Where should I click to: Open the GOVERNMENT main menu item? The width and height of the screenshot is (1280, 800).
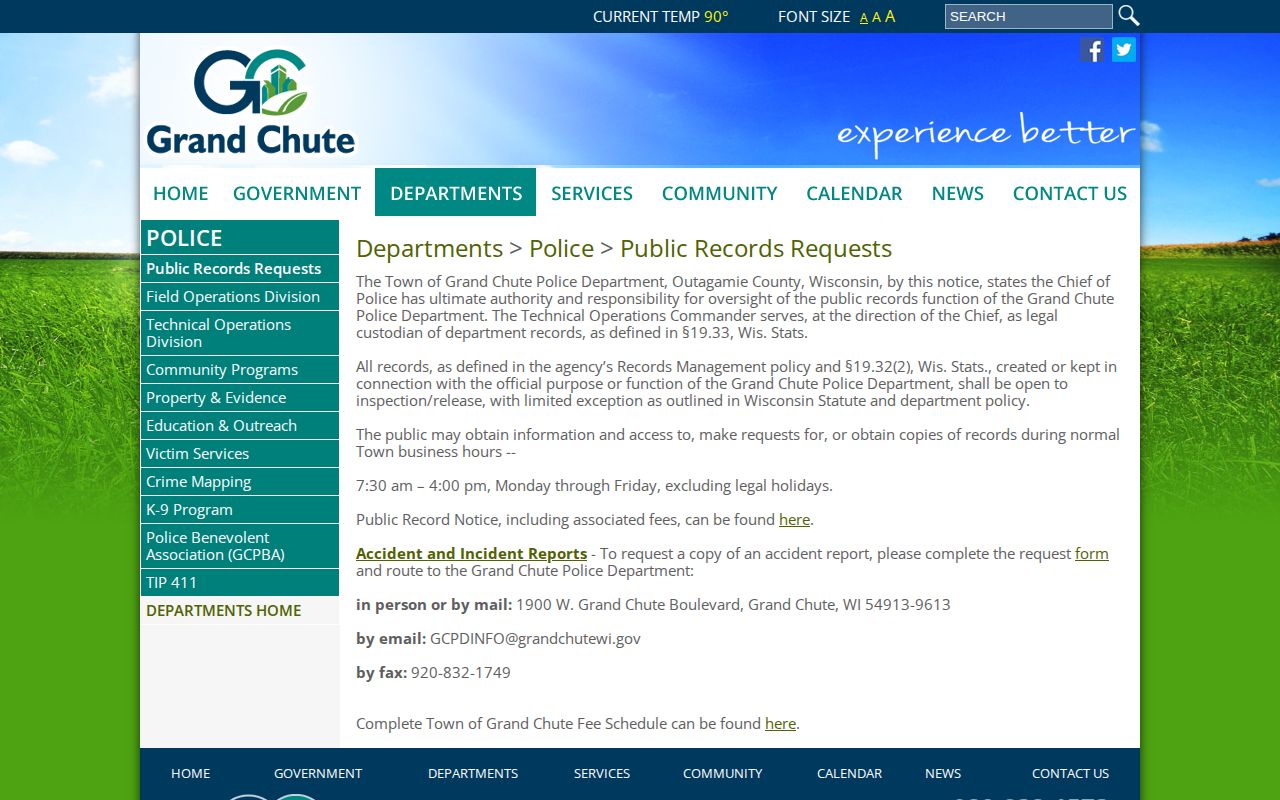pyautogui.click(x=297, y=193)
